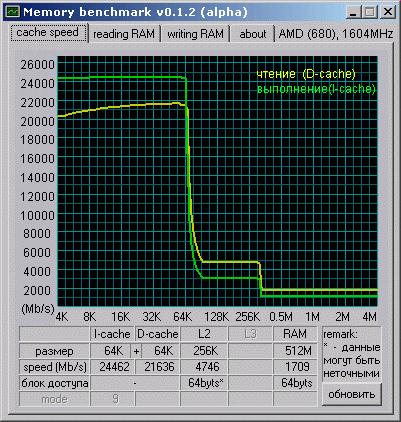This screenshot has height=422, width=401.
Task: Minimize the Memory benchmark window
Action: (353, 12)
